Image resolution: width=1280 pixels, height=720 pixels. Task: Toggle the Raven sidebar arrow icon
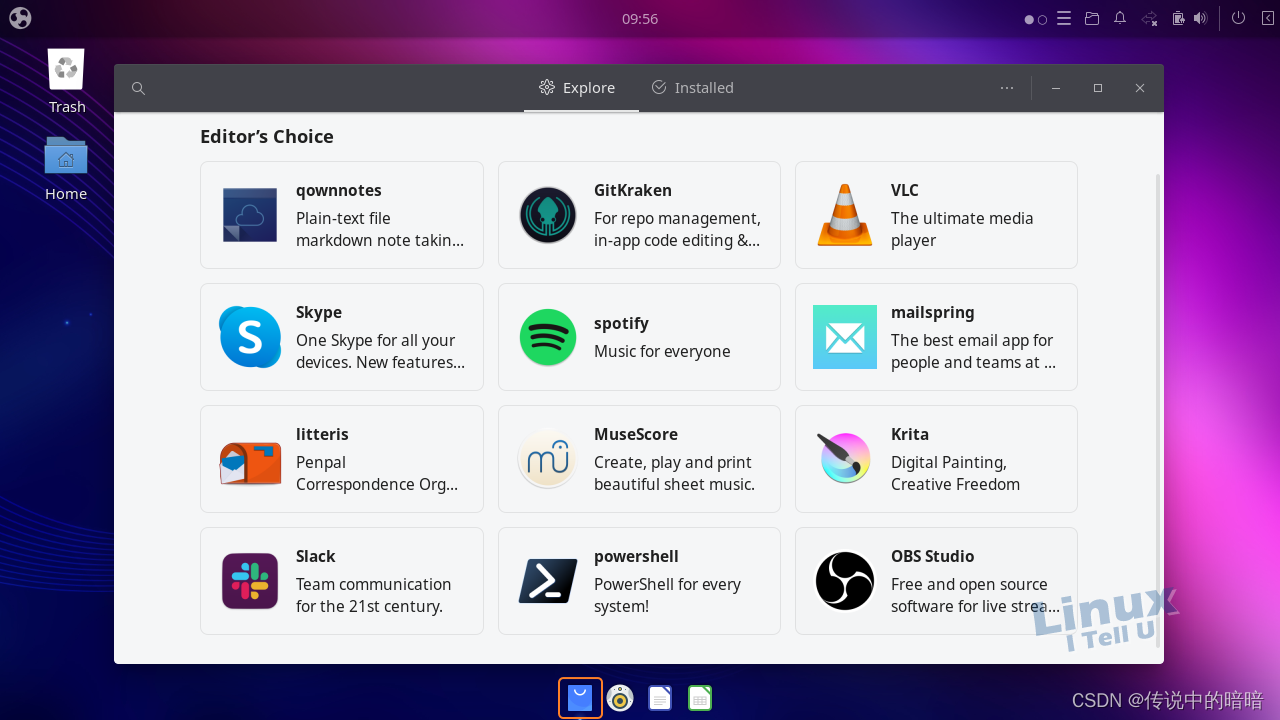(1267, 18)
